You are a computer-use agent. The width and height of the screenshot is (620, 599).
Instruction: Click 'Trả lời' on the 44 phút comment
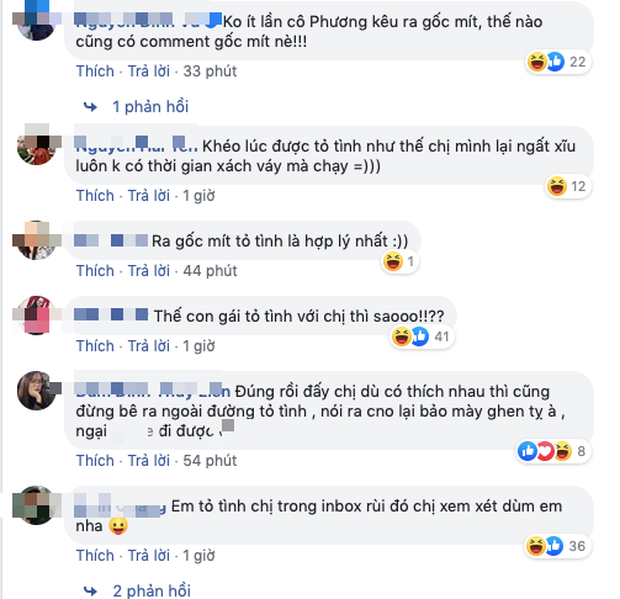pos(149,271)
